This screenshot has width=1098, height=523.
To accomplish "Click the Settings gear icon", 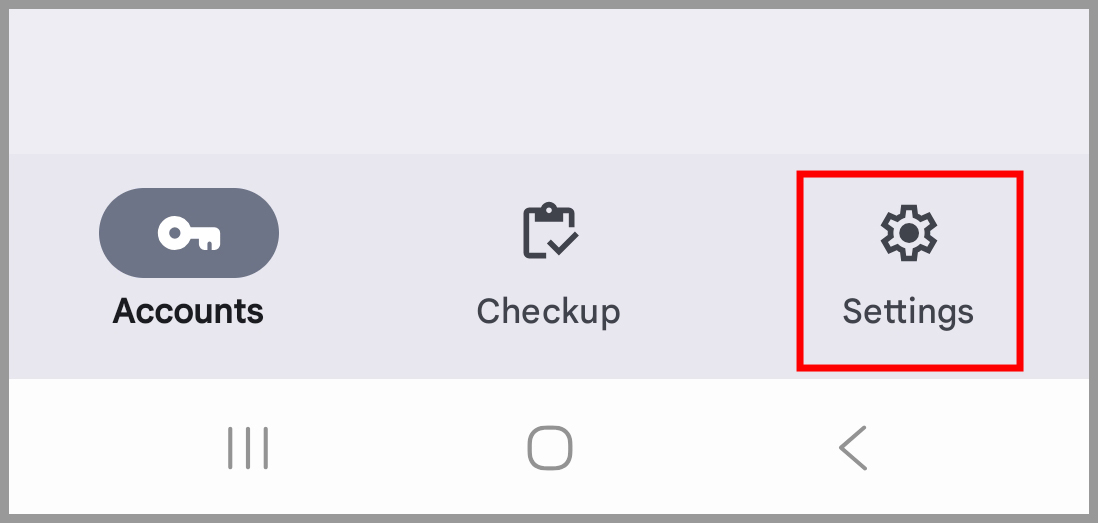I will click(908, 233).
